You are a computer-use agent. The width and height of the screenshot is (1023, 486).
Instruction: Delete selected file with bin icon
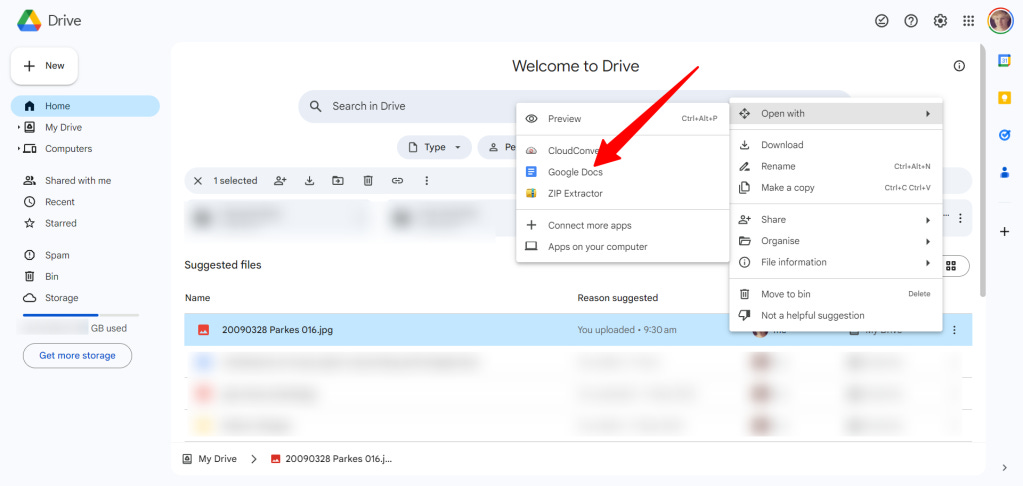pos(368,181)
